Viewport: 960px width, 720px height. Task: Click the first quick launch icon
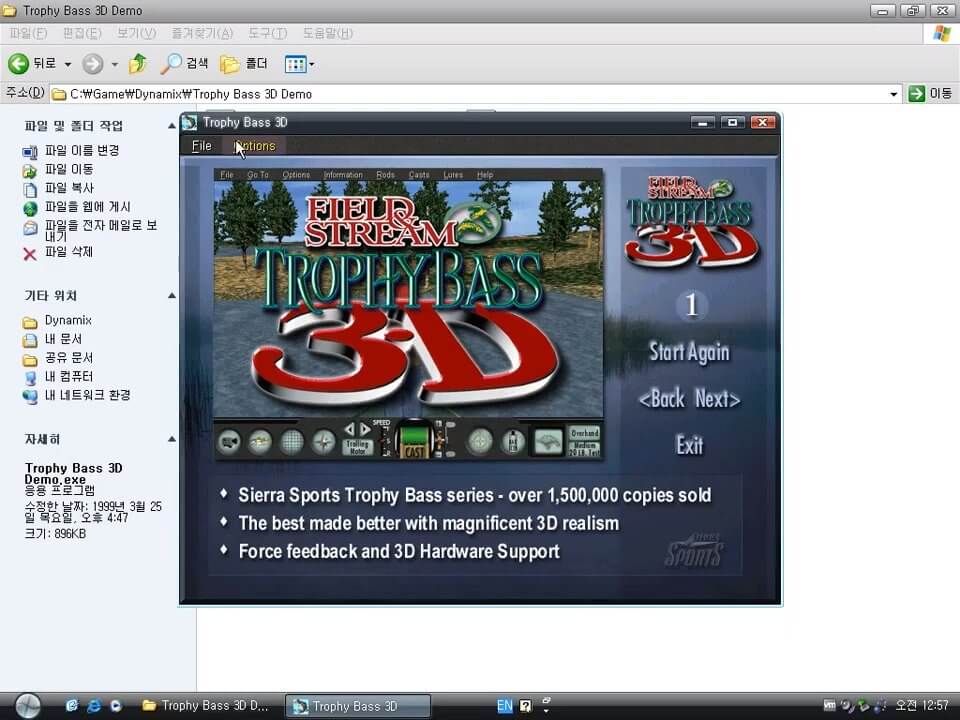click(x=72, y=706)
